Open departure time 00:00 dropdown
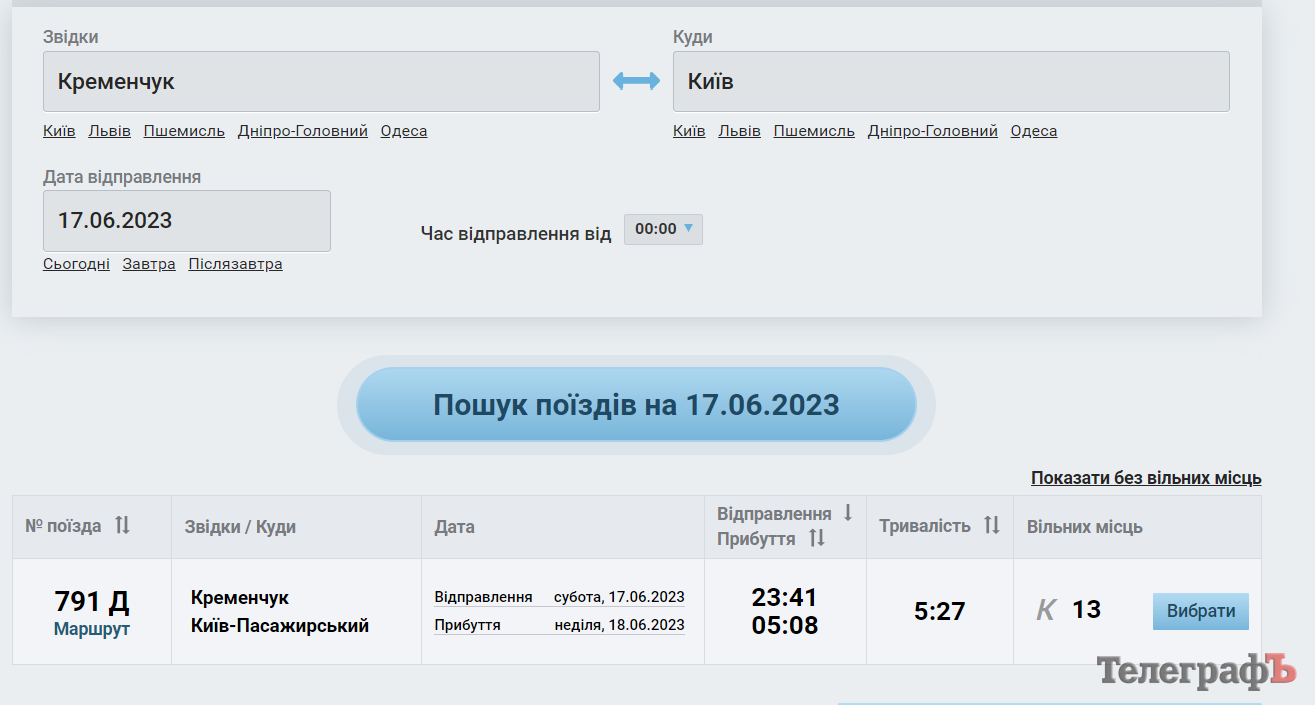Viewport: 1315px width, 705px height. (x=663, y=229)
